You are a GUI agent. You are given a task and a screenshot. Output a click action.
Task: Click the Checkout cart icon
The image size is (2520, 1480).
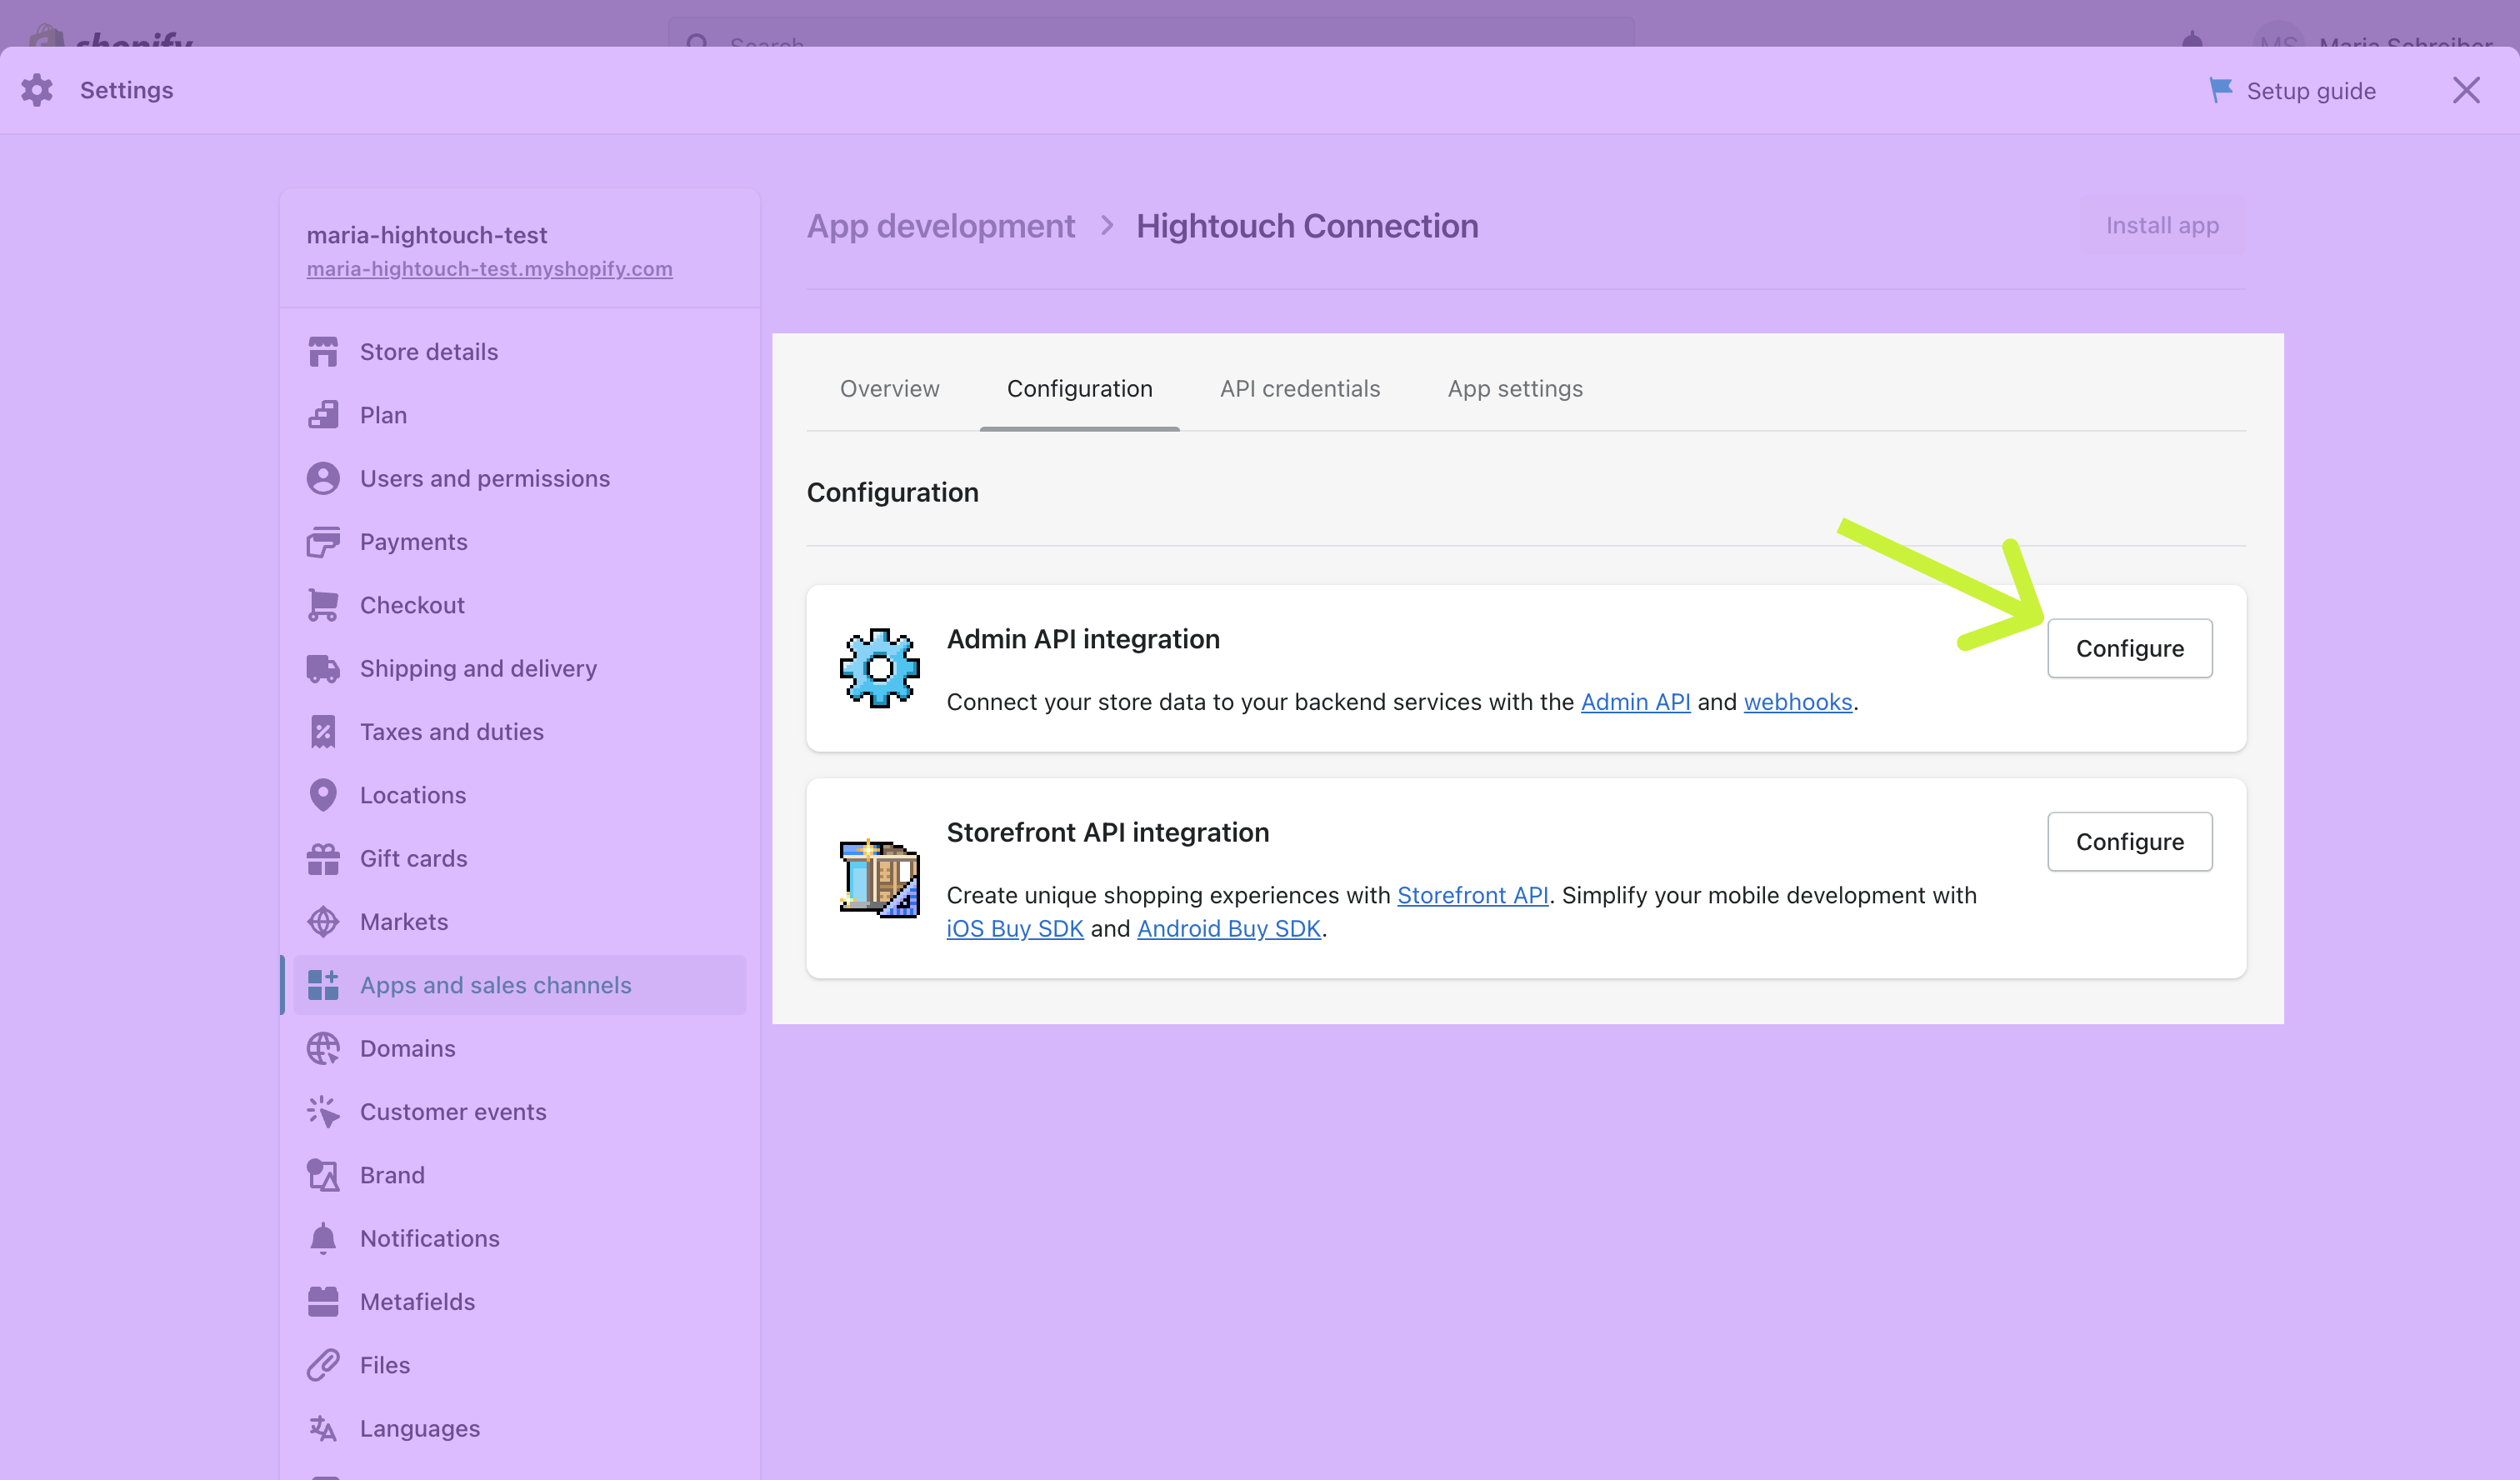[323, 605]
